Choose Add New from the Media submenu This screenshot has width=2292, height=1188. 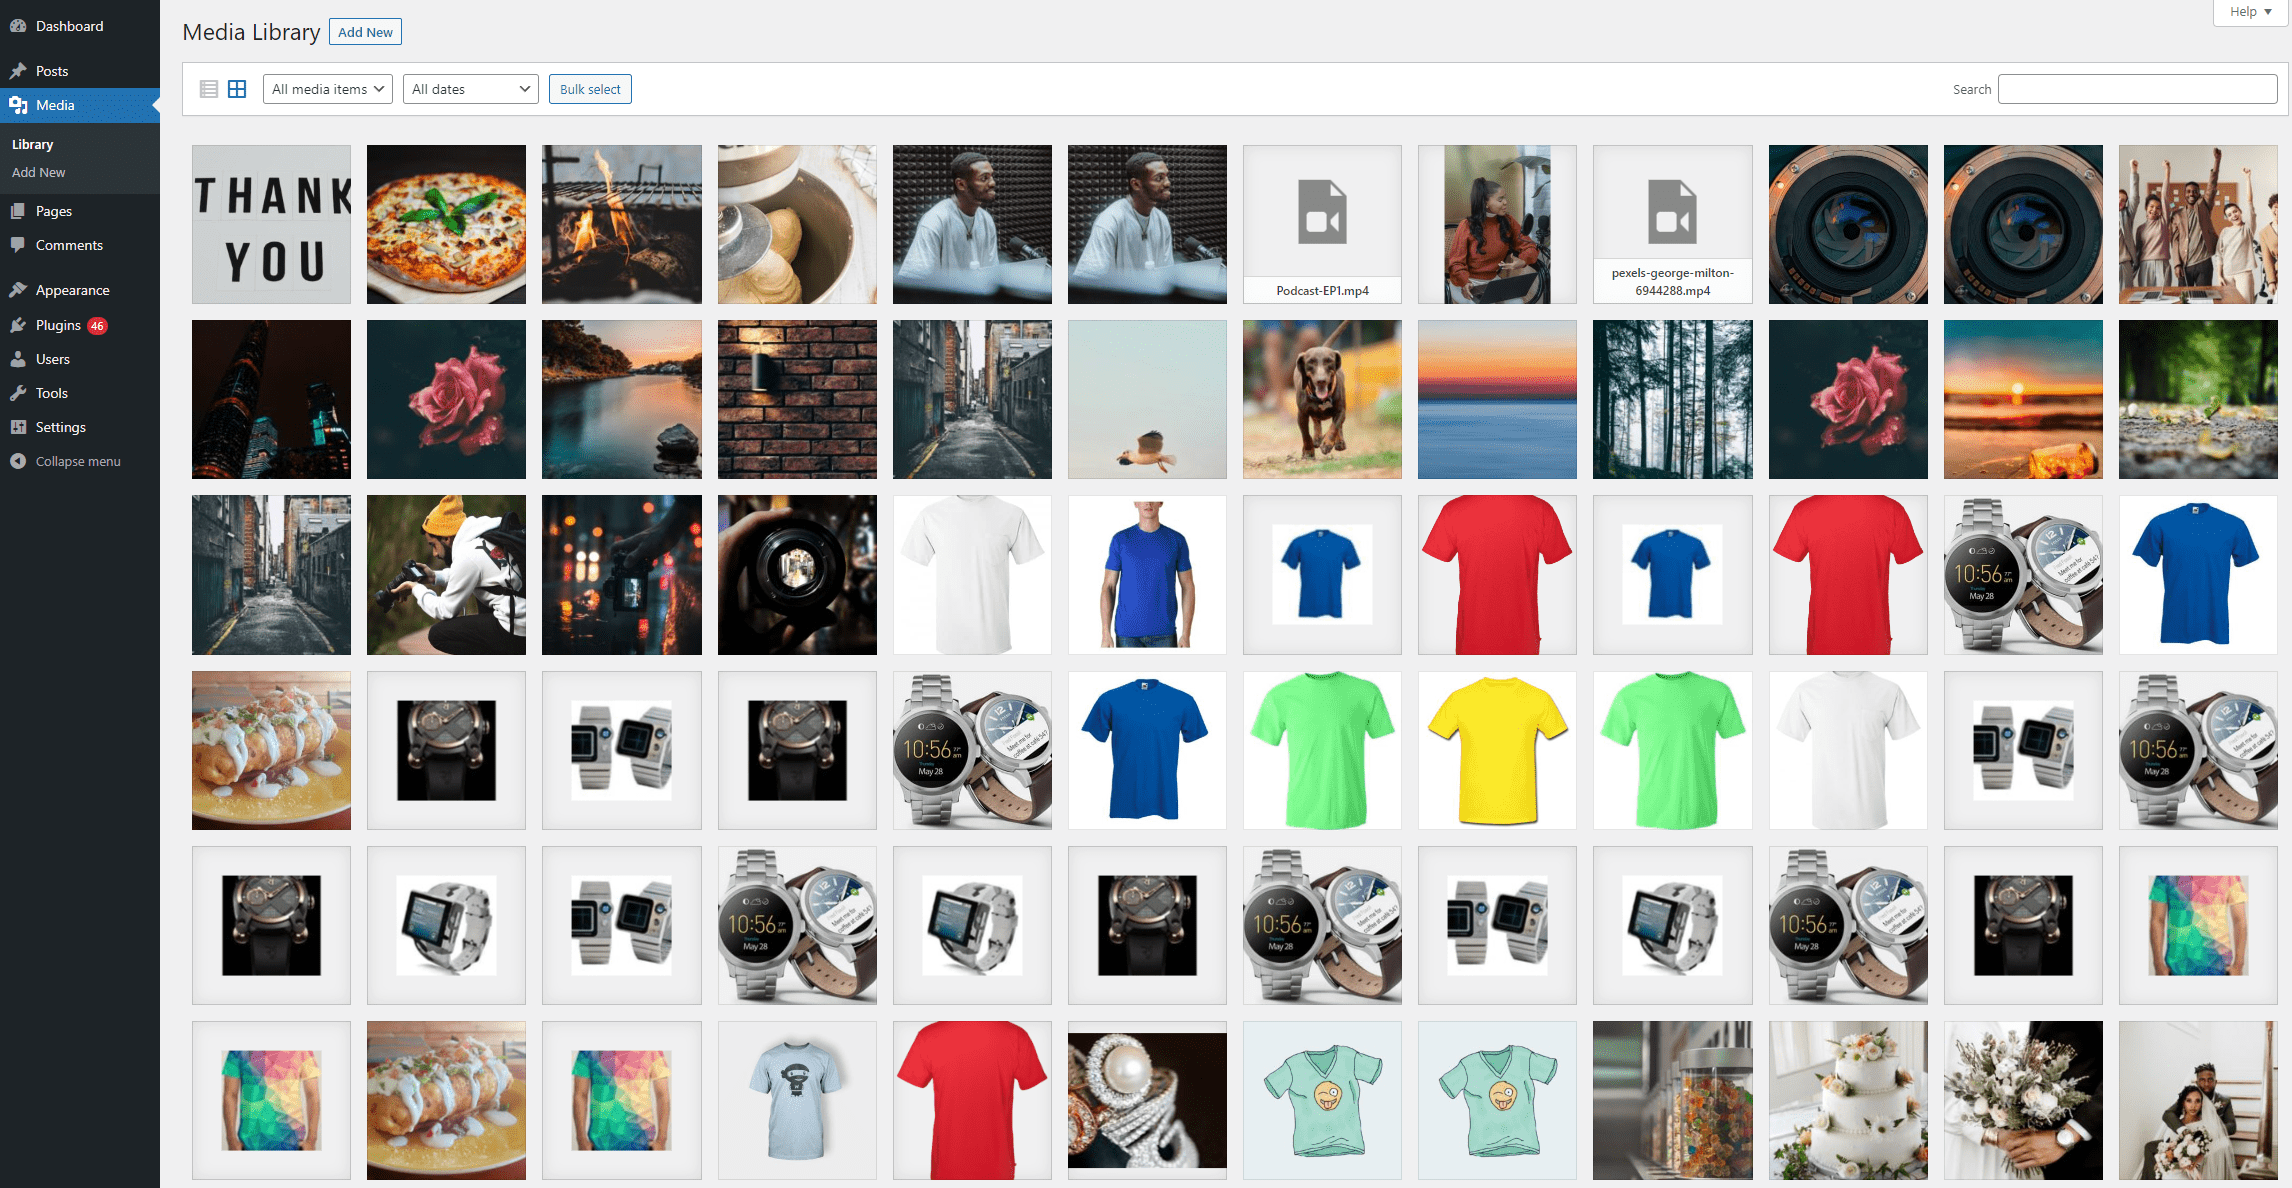[x=38, y=172]
